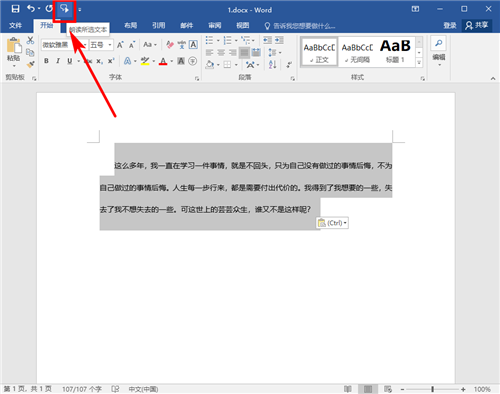
Task: Click the Character Border icon
Action: pos(193,45)
